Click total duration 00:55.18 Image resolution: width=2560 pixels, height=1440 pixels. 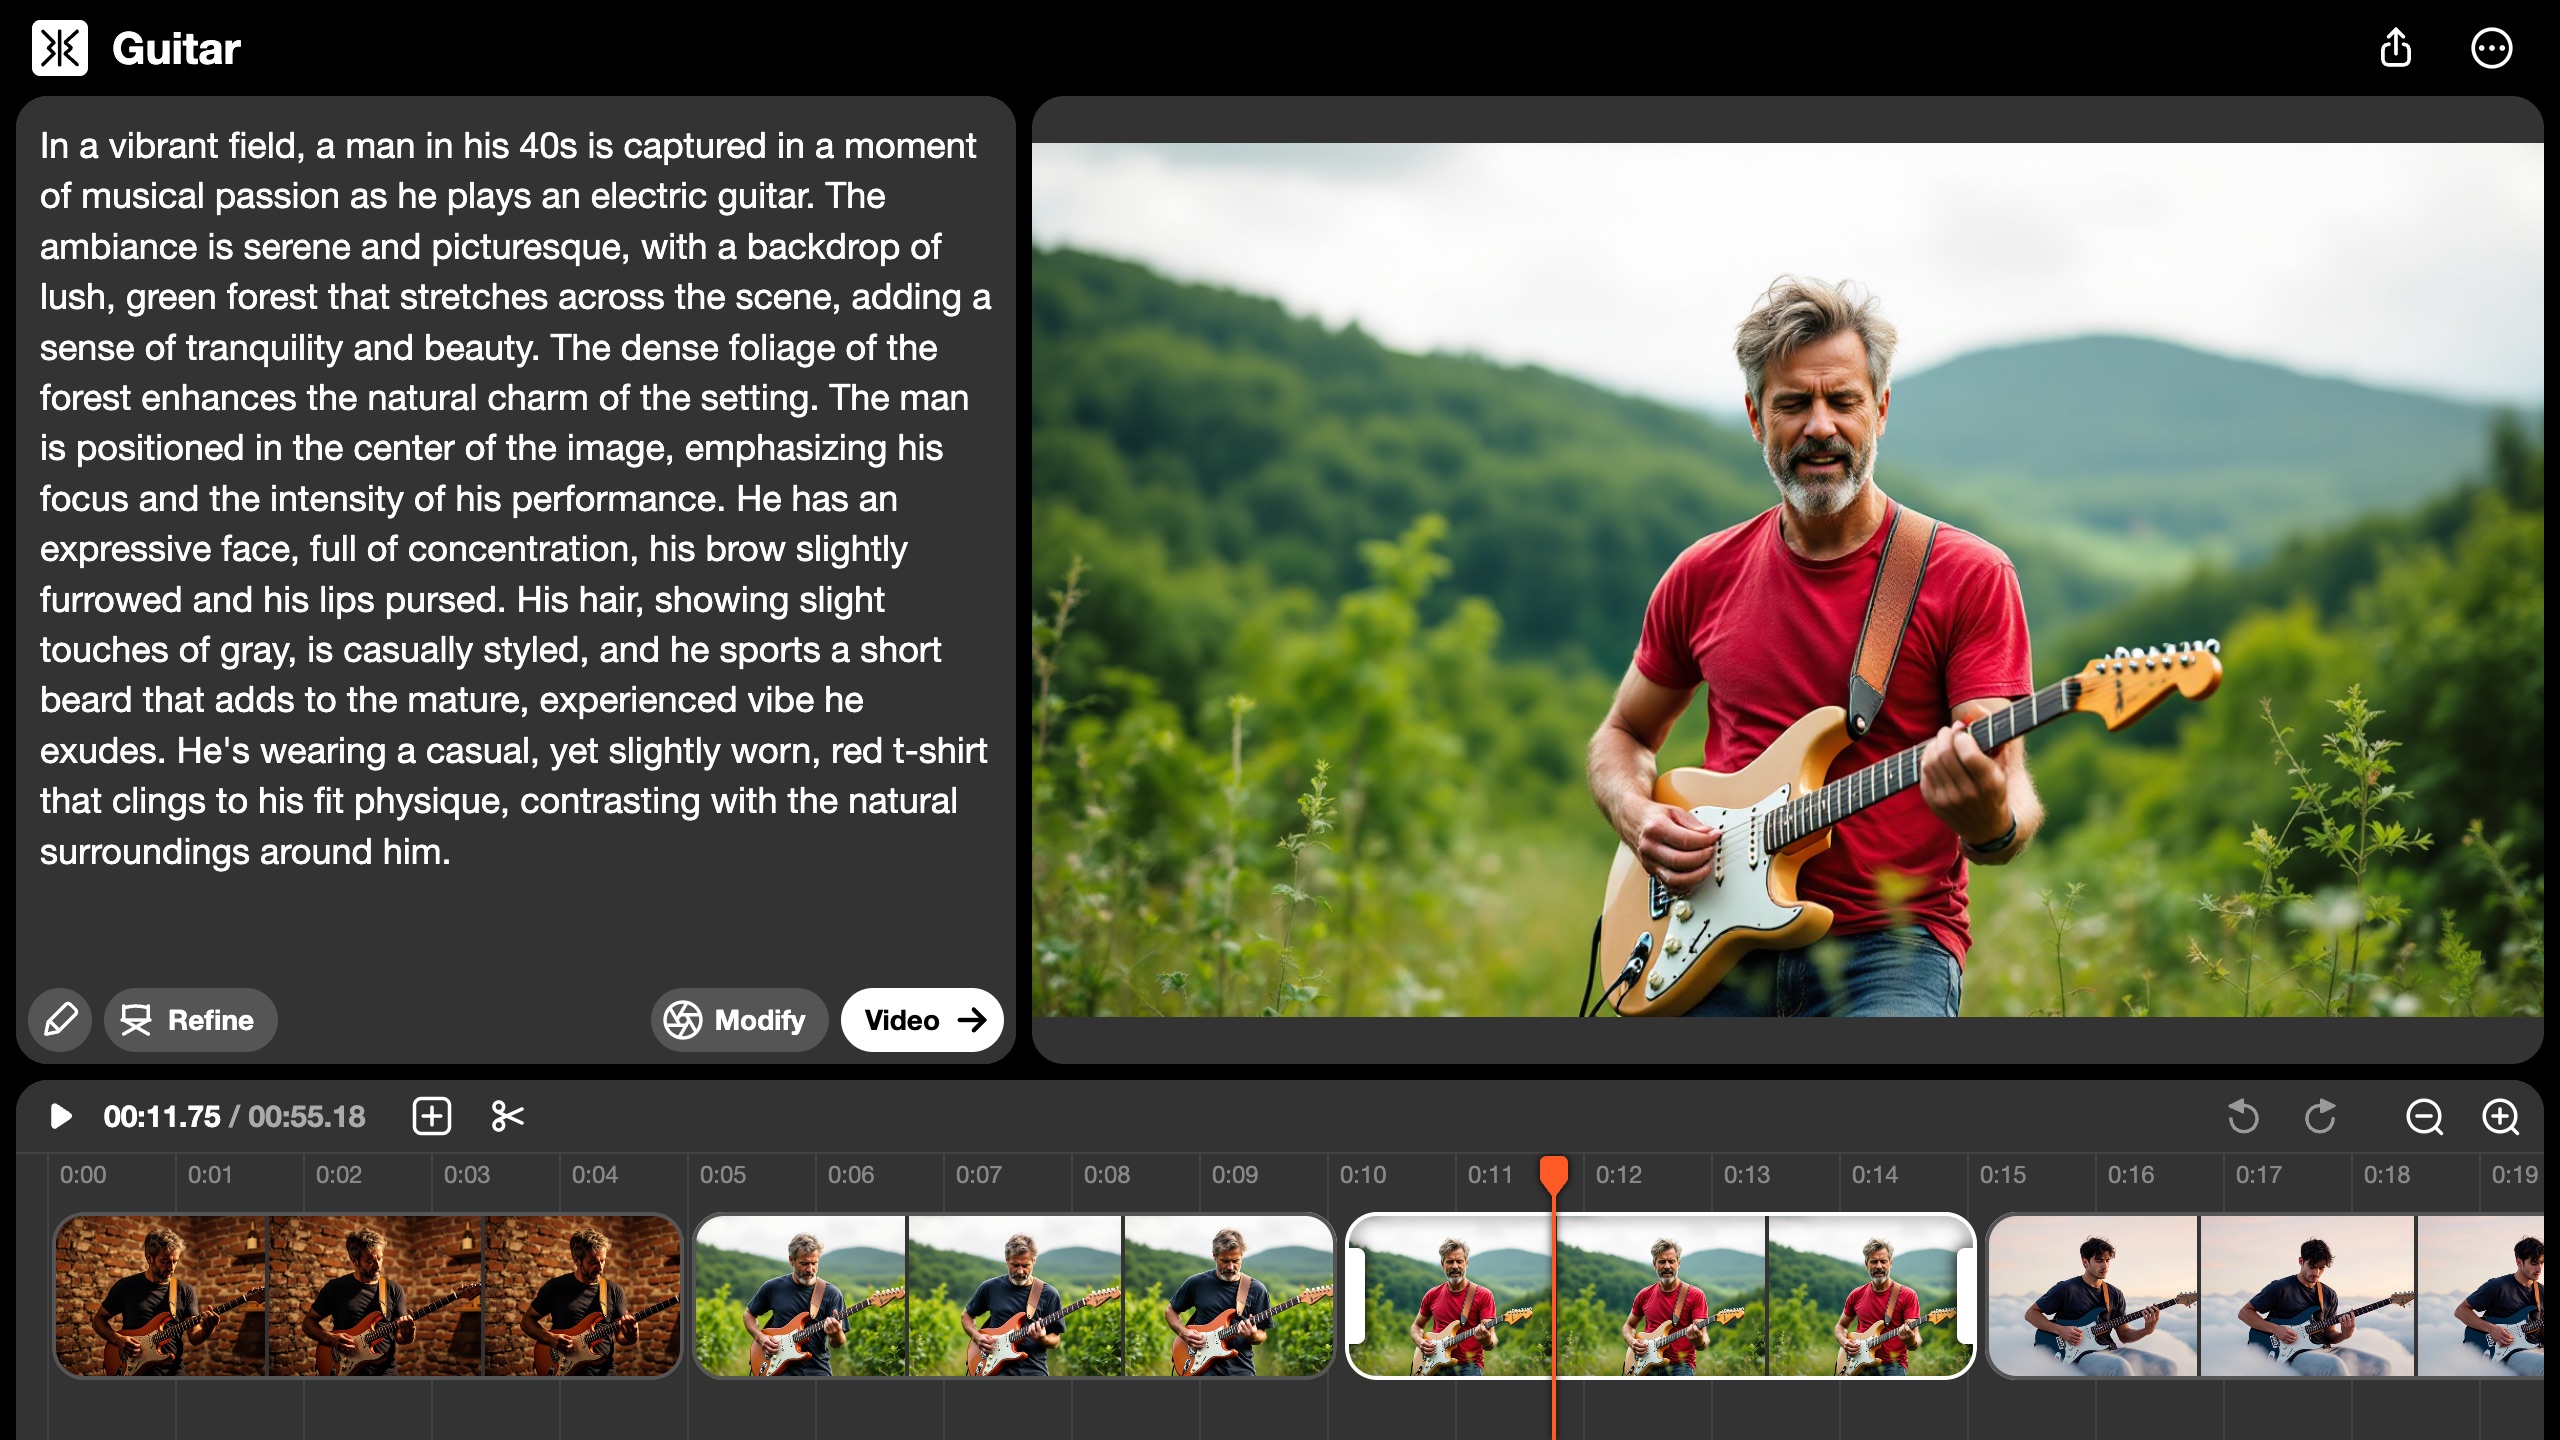click(x=307, y=1116)
